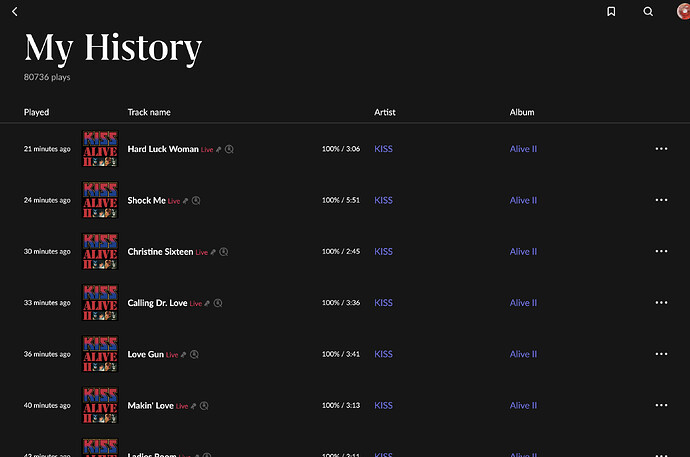Image resolution: width=690 pixels, height=457 pixels.
Task: Select the track title Hard Luck Woman
Action: pos(163,149)
